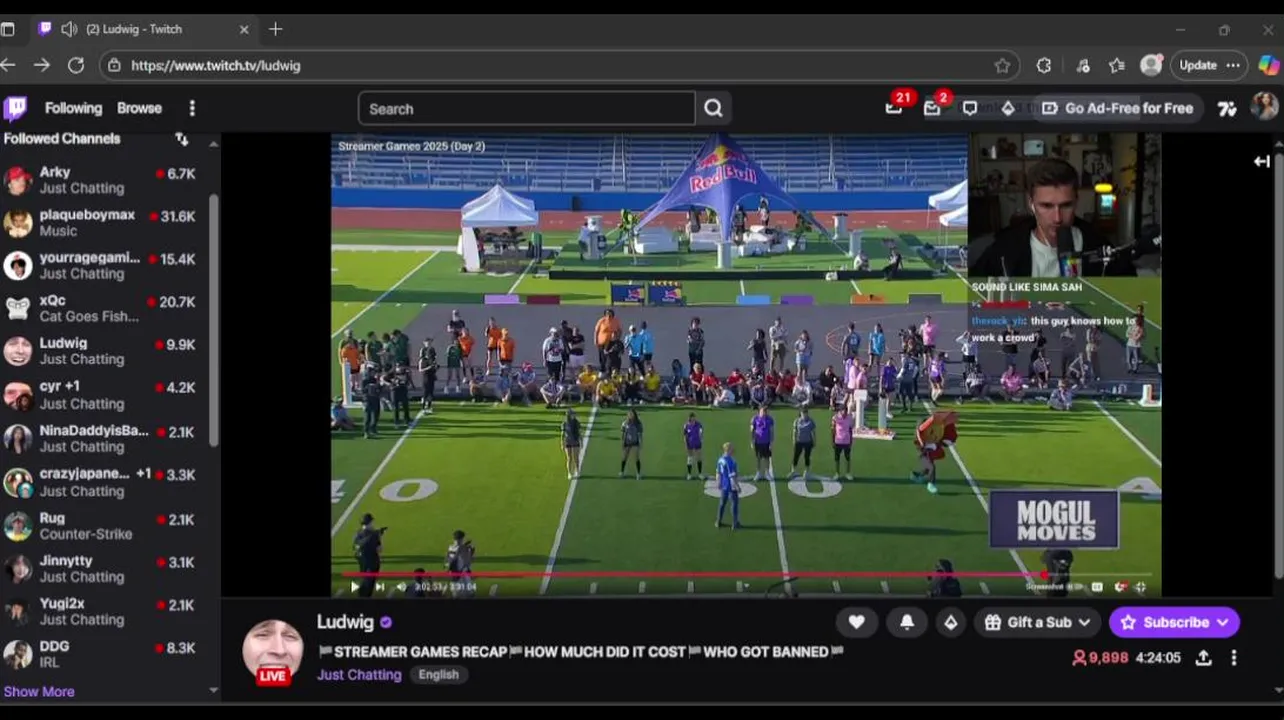This screenshot has width=1284, height=720.
Task: Open the xQc channel in the sidebar
Action: pyautogui.click(x=108, y=308)
